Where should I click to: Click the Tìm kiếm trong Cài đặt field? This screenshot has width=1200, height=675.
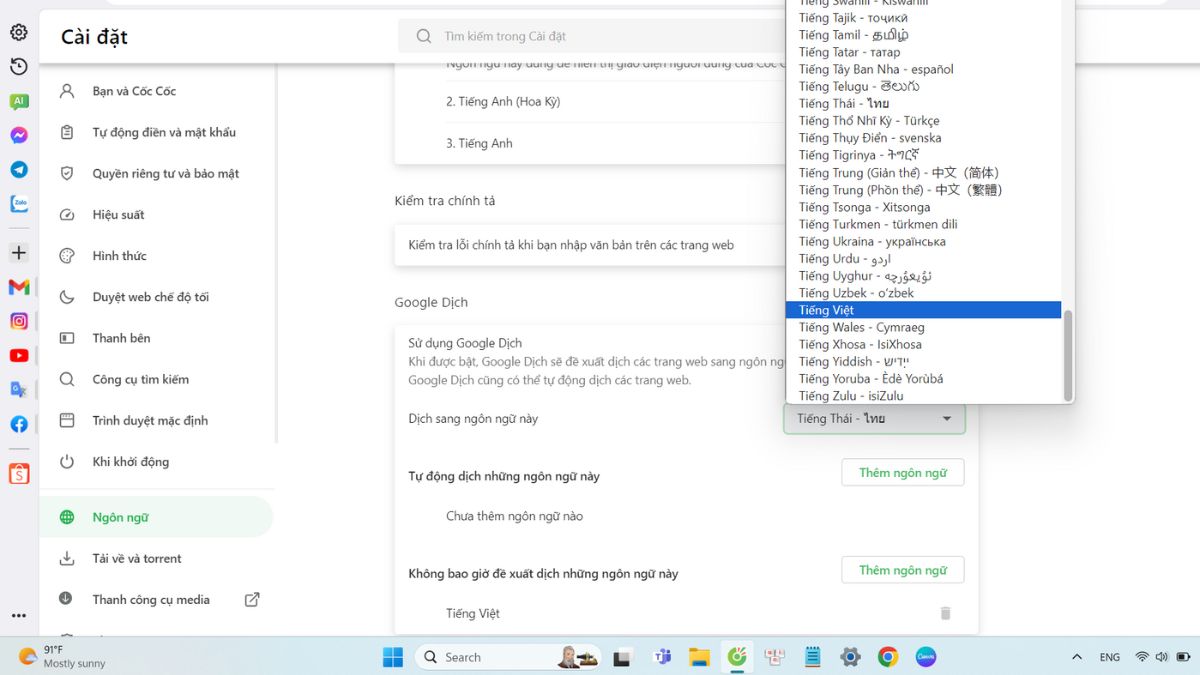click(592, 36)
